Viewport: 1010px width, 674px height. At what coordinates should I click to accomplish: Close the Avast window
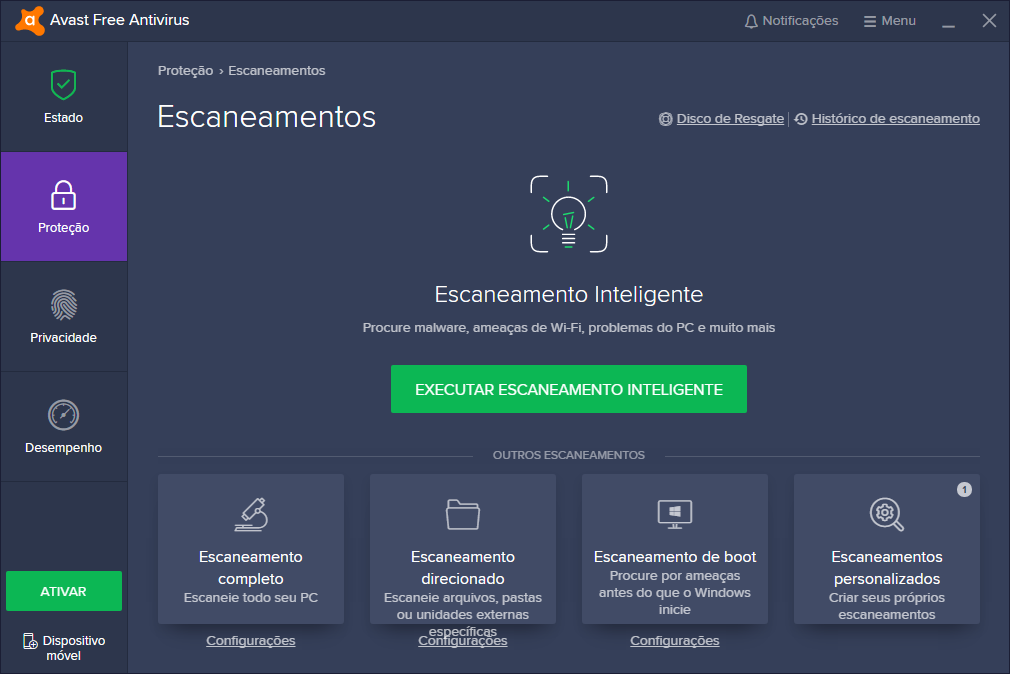click(989, 21)
